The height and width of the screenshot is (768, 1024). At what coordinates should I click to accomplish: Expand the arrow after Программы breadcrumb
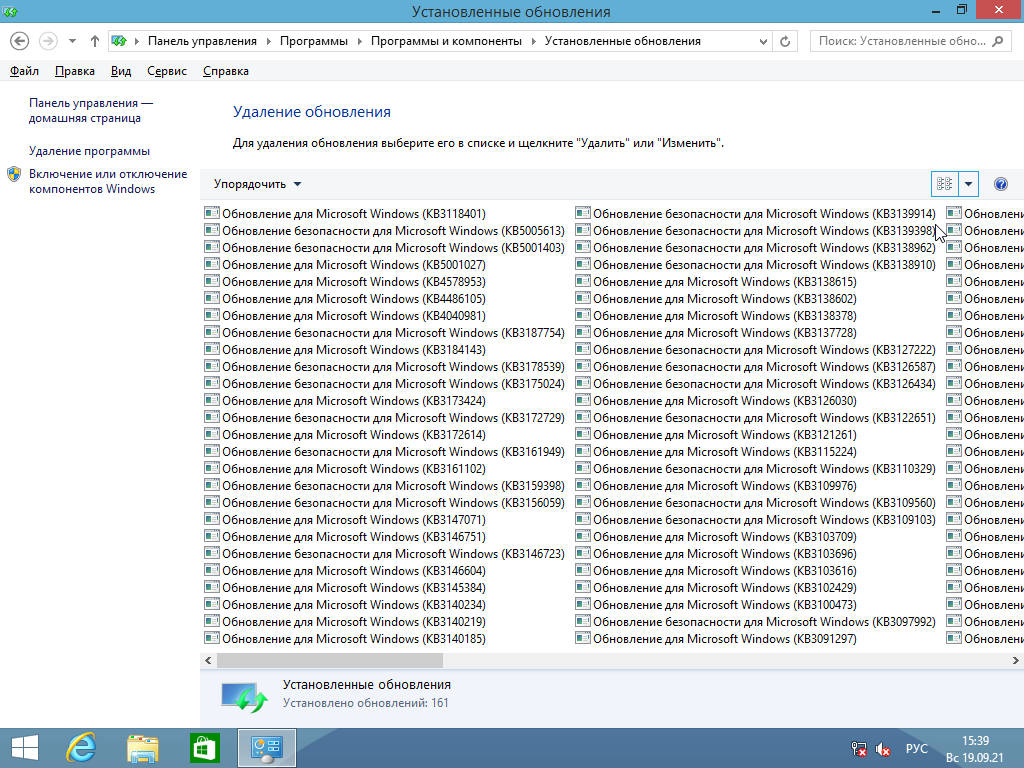click(359, 41)
